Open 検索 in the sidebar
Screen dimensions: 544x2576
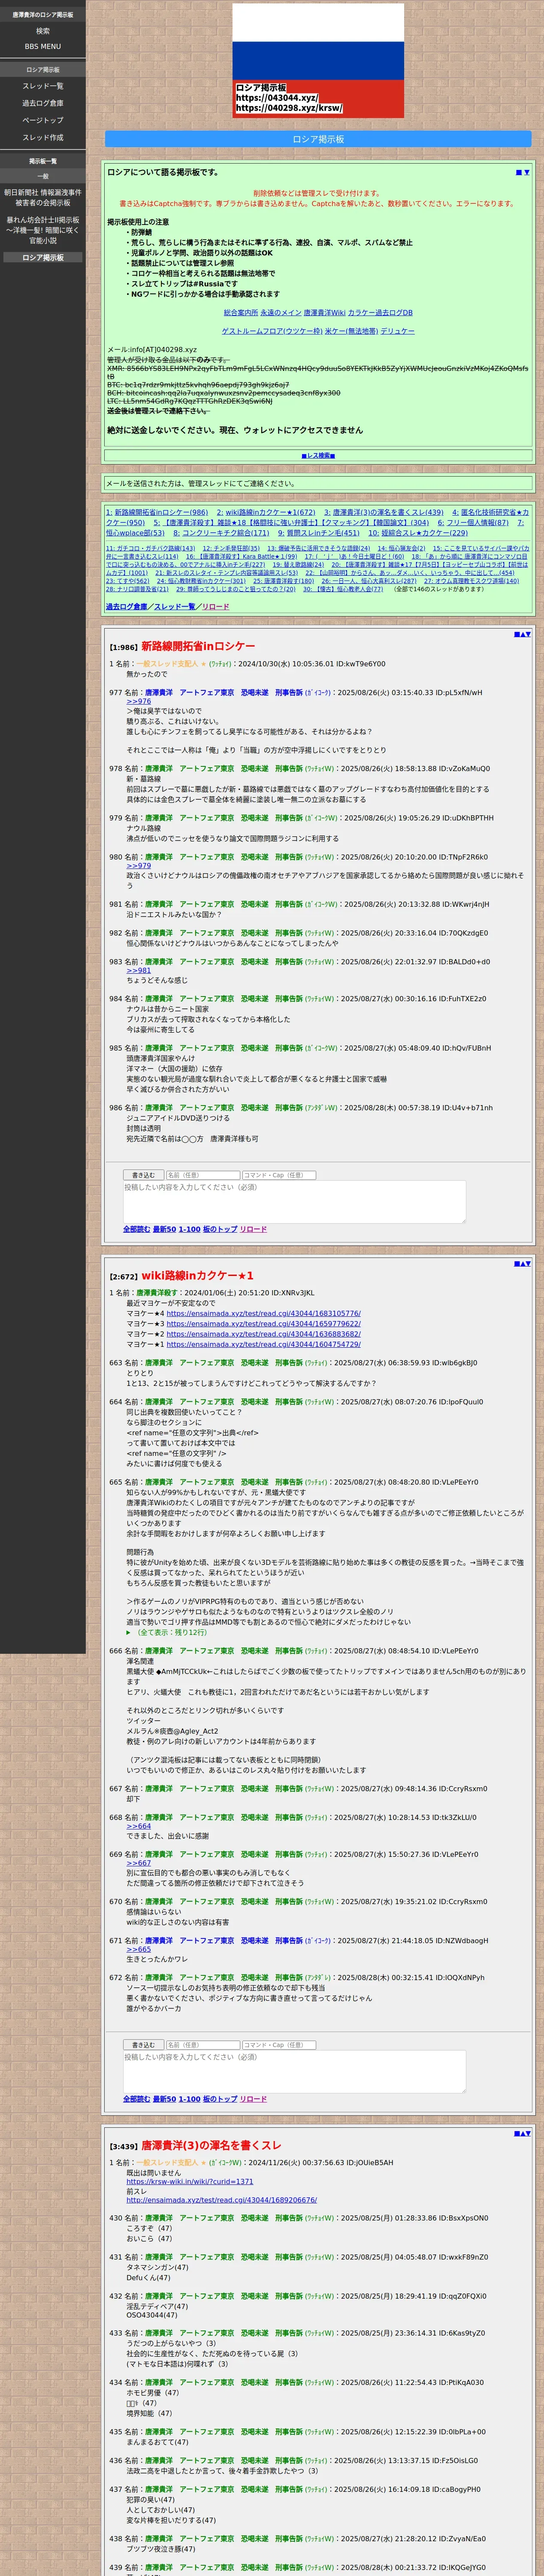43,31
